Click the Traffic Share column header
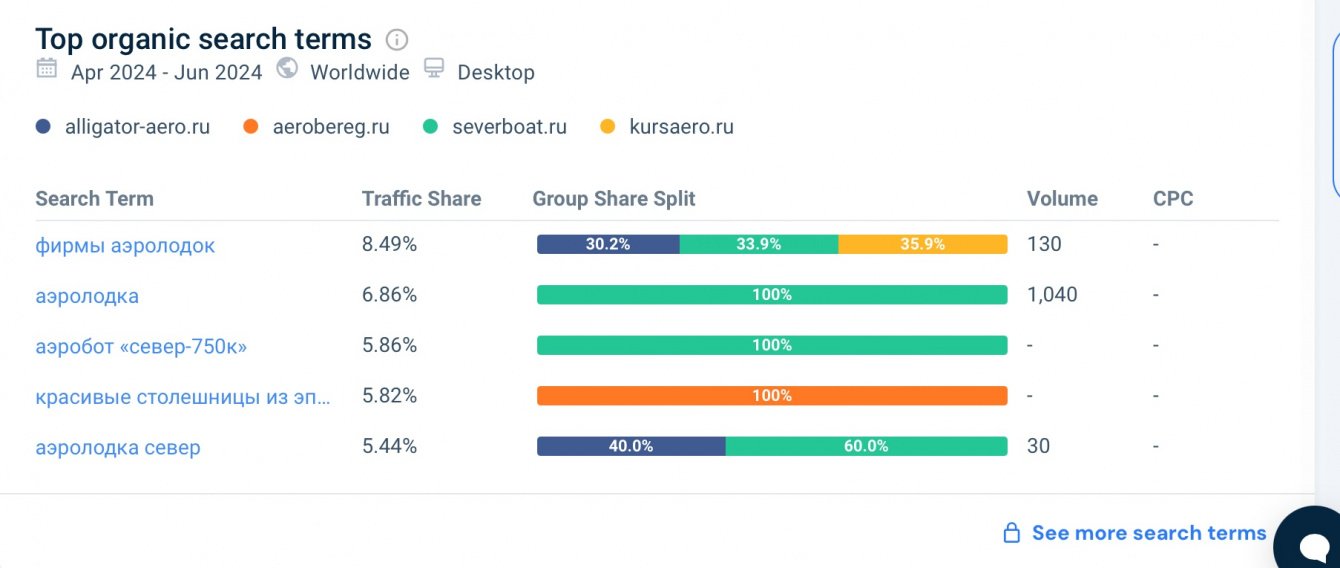Image resolution: width=1340 pixels, height=568 pixels. (421, 198)
